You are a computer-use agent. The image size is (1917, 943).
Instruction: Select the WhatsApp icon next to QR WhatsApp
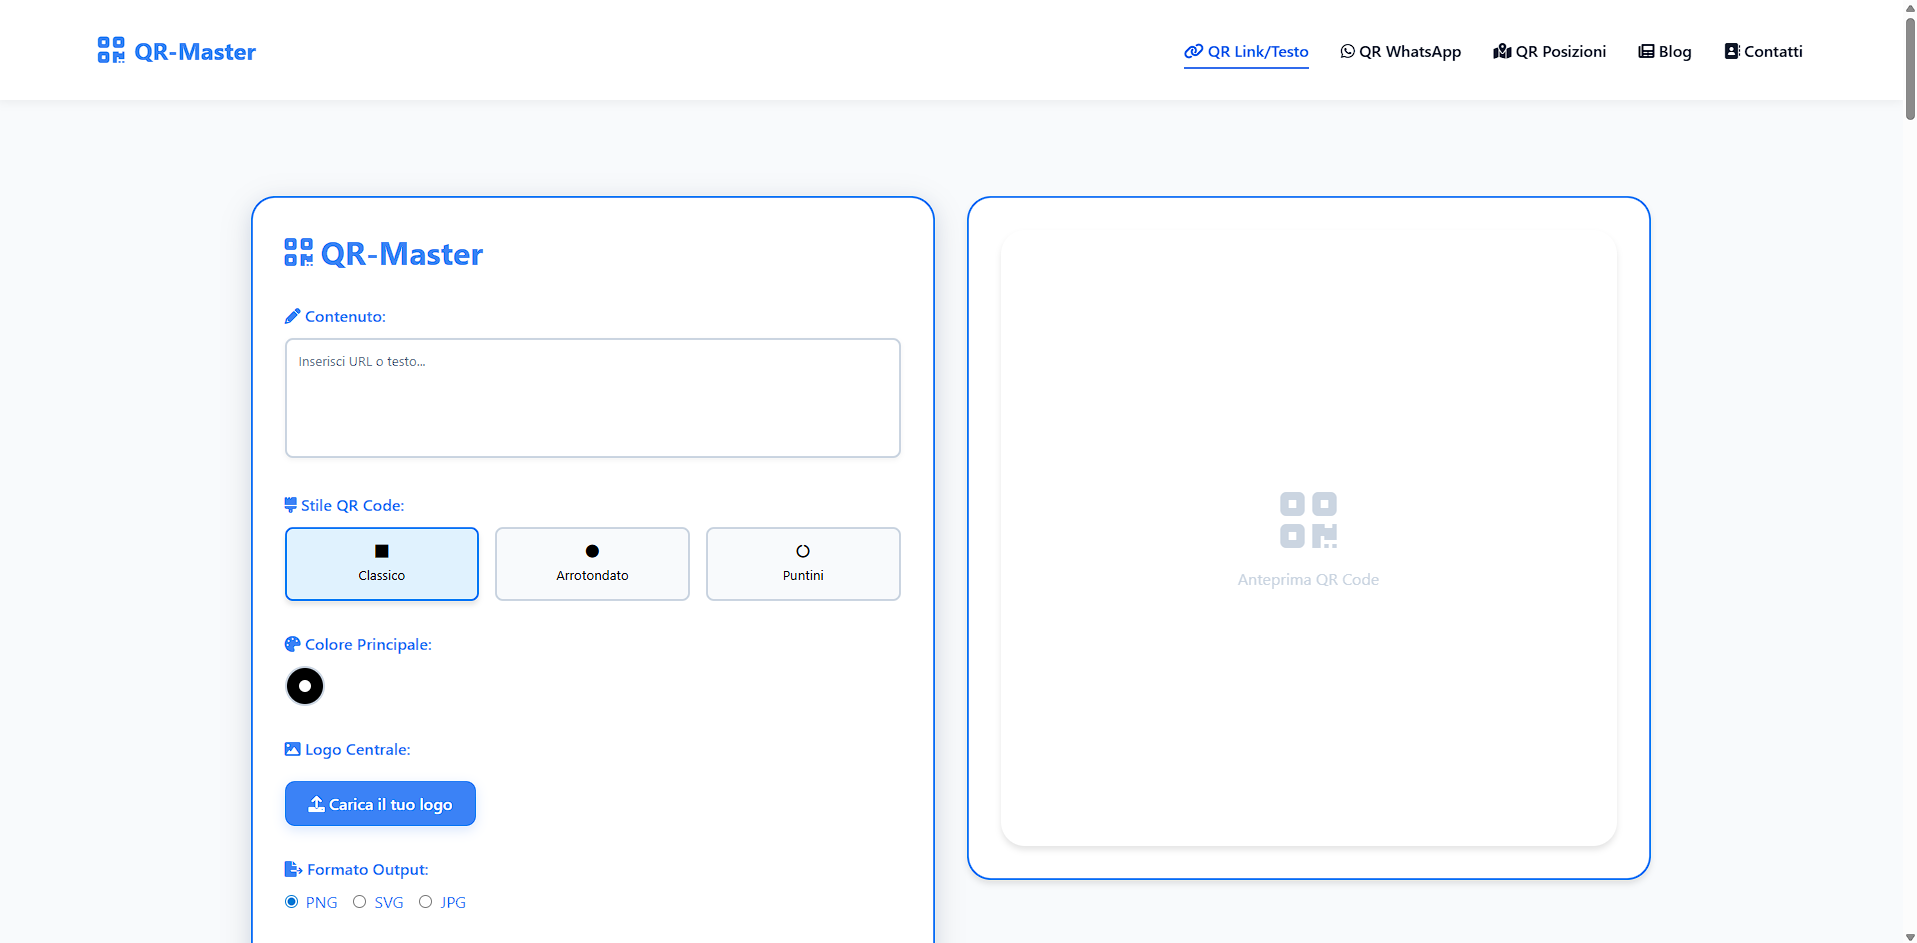coord(1346,51)
